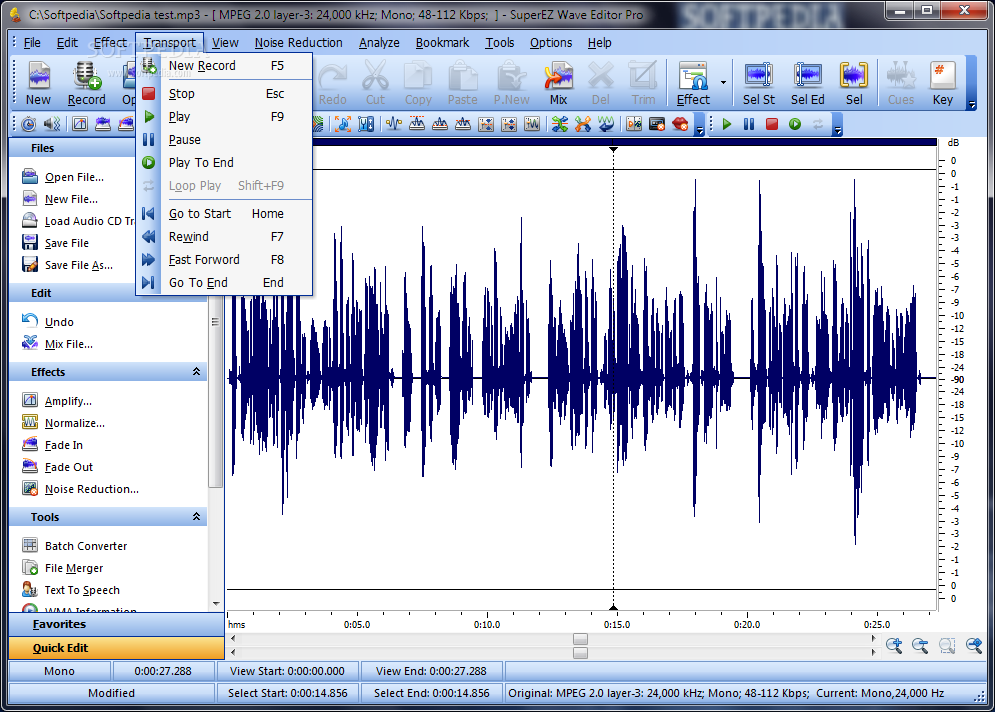This screenshot has height=712, width=995.
Task: Click the lower horizontal zoom slider thumb
Action: pos(580,652)
